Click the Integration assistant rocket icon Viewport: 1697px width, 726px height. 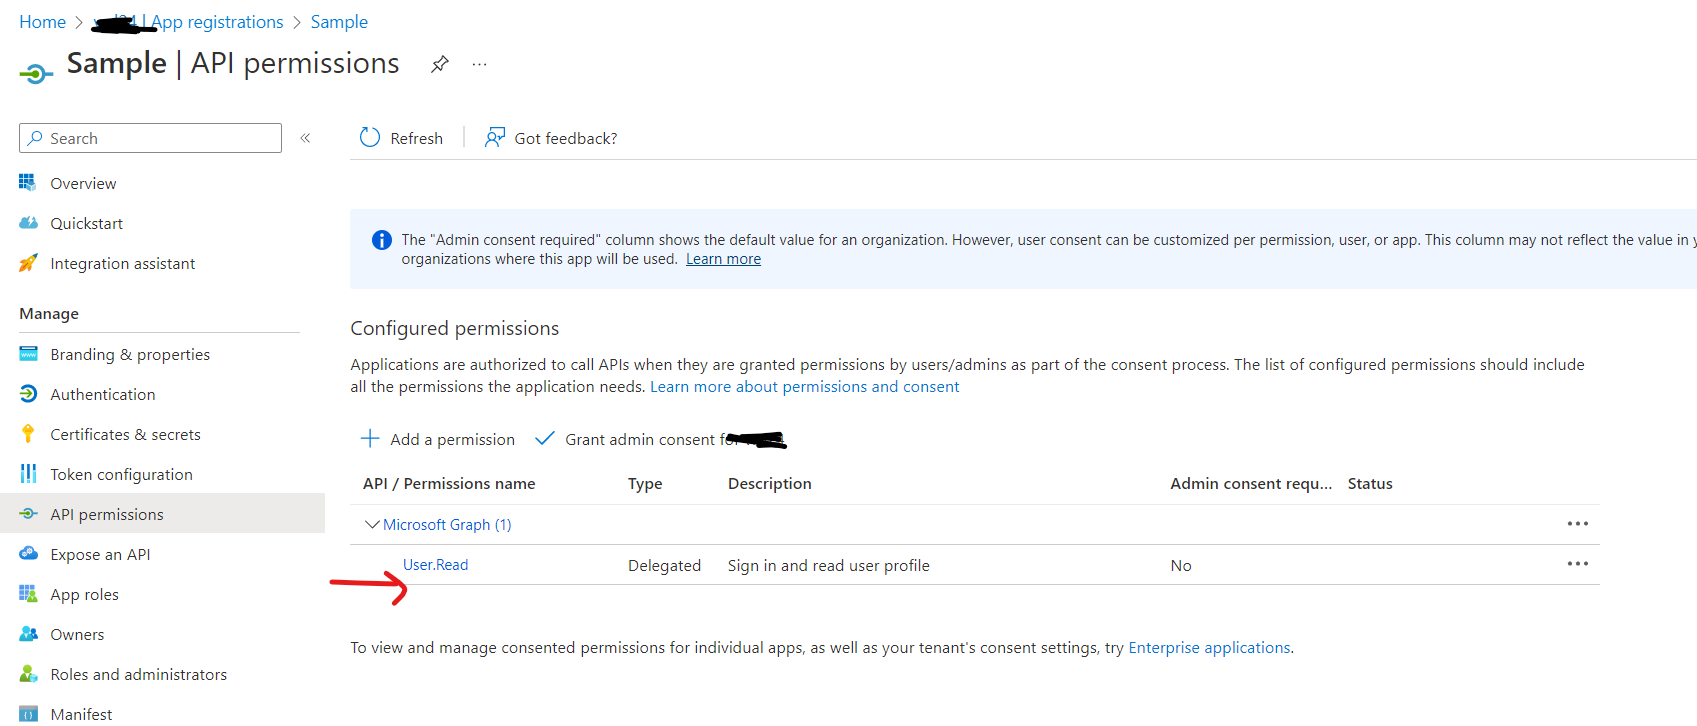tap(28, 263)
